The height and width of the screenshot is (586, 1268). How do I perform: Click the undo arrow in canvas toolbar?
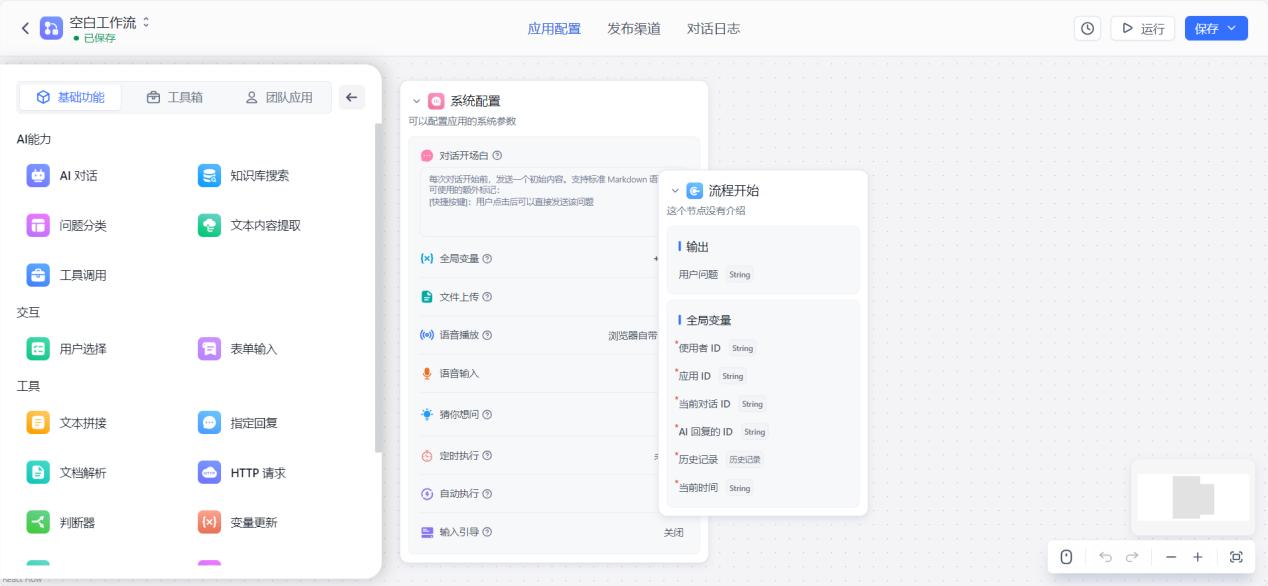pyautogui.click(x=1105, y=557)
